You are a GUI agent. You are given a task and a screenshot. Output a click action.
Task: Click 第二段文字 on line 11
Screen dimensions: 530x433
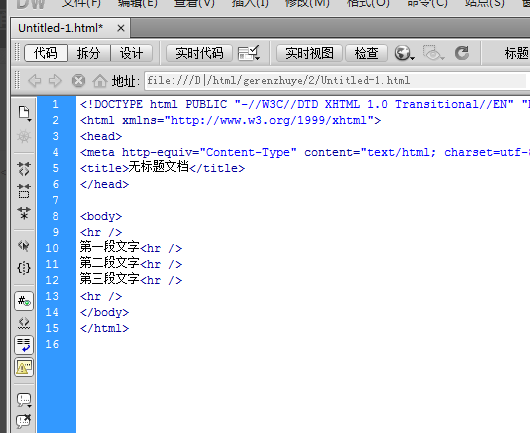point(110,263)
